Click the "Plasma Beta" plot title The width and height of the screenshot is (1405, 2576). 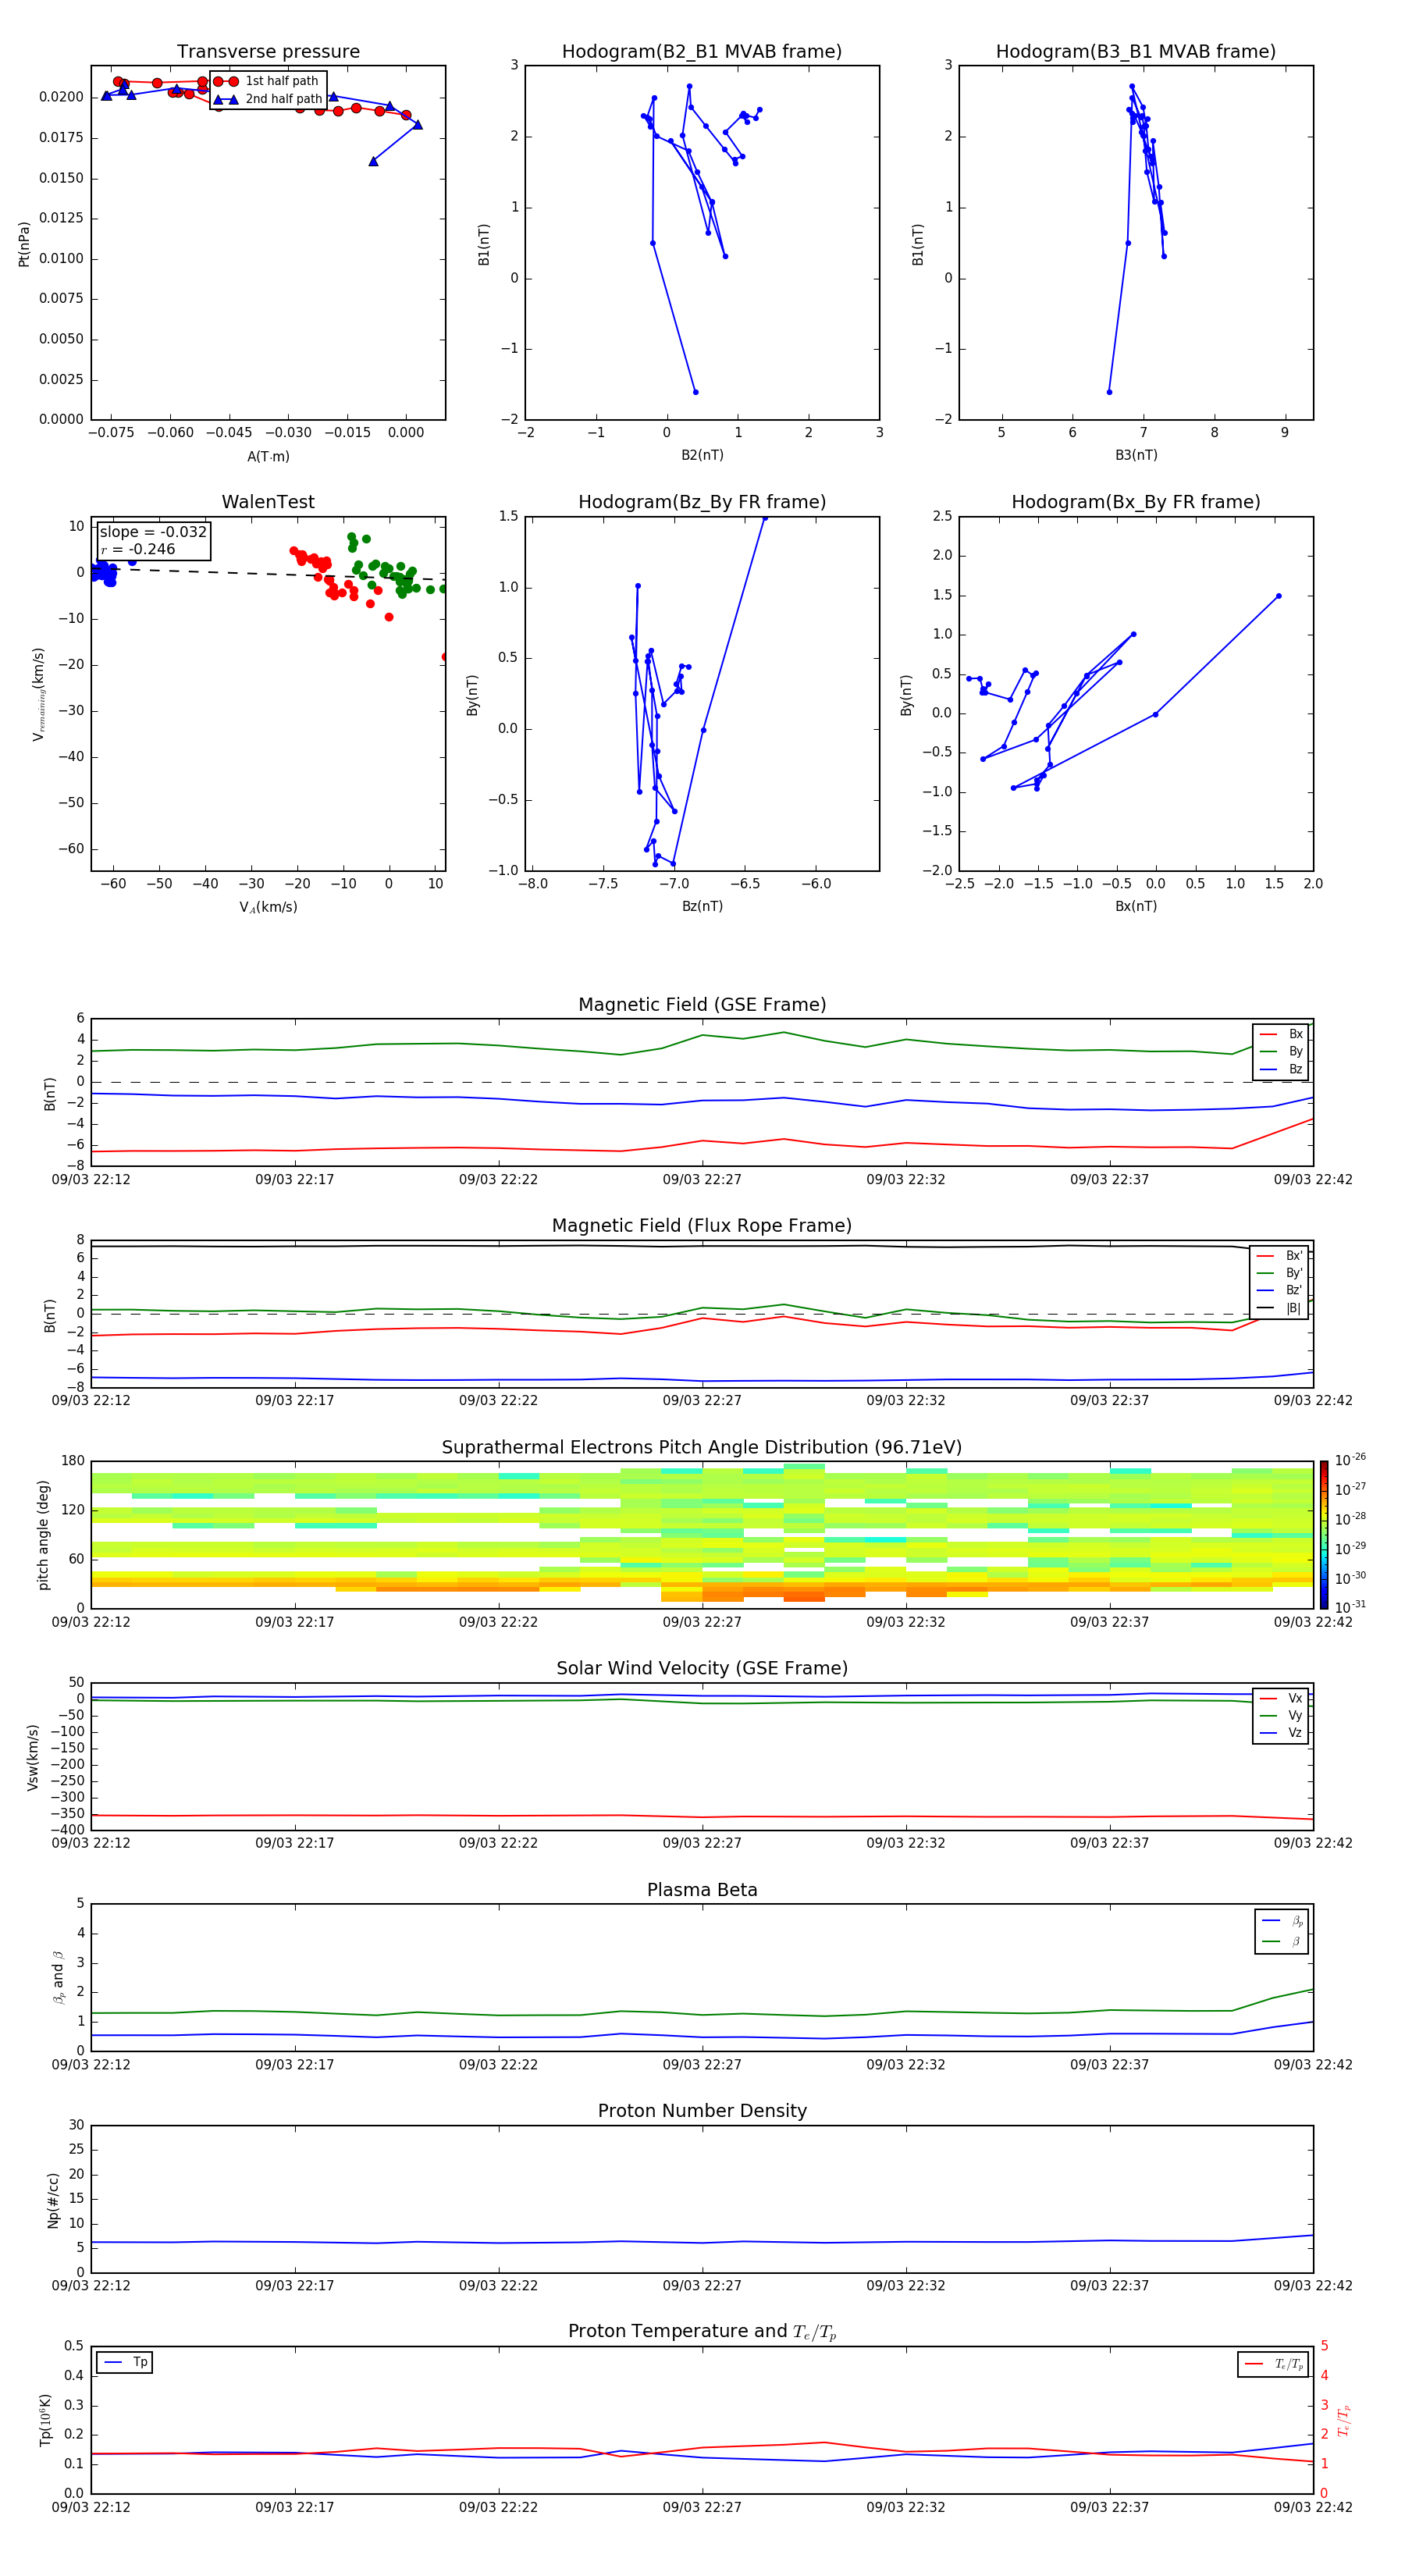[x=702, y=1891]
